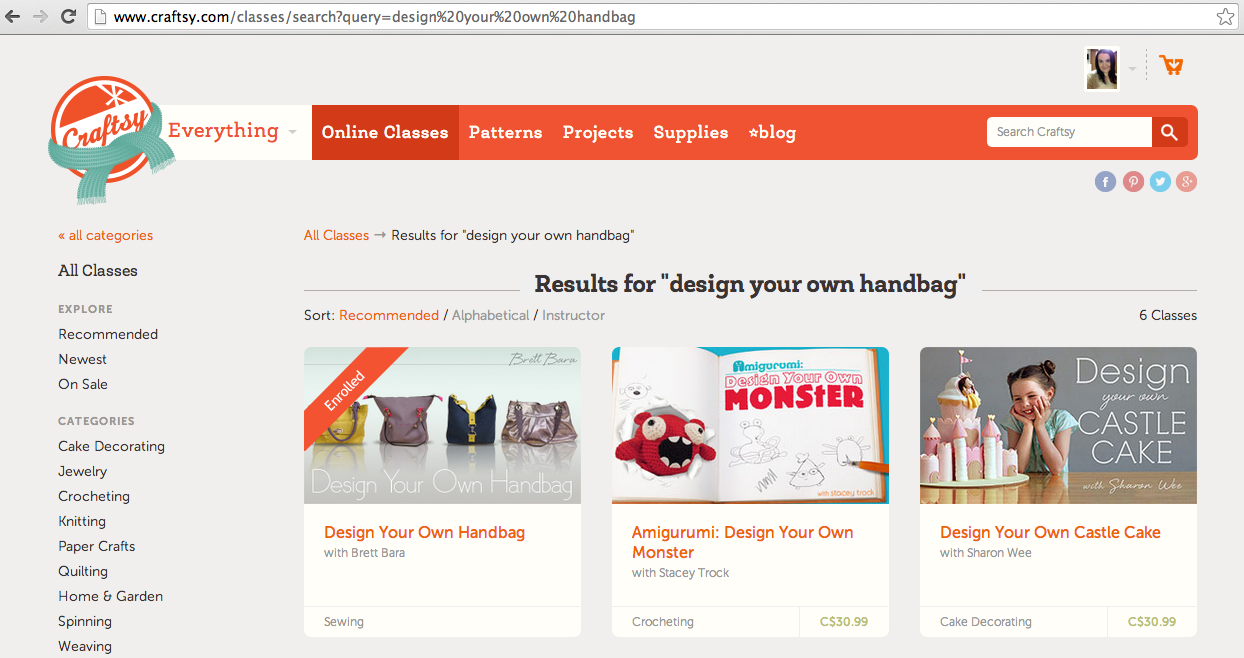Expand the profile dropdown arrow

[1132, 69]
